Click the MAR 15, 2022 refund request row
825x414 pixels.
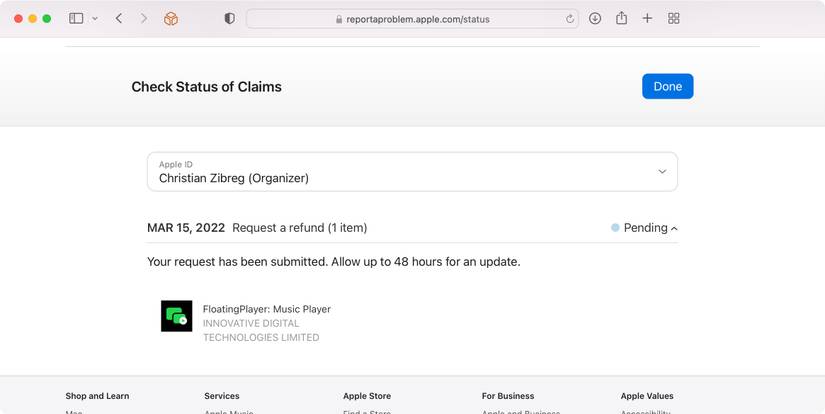(257, 228)
